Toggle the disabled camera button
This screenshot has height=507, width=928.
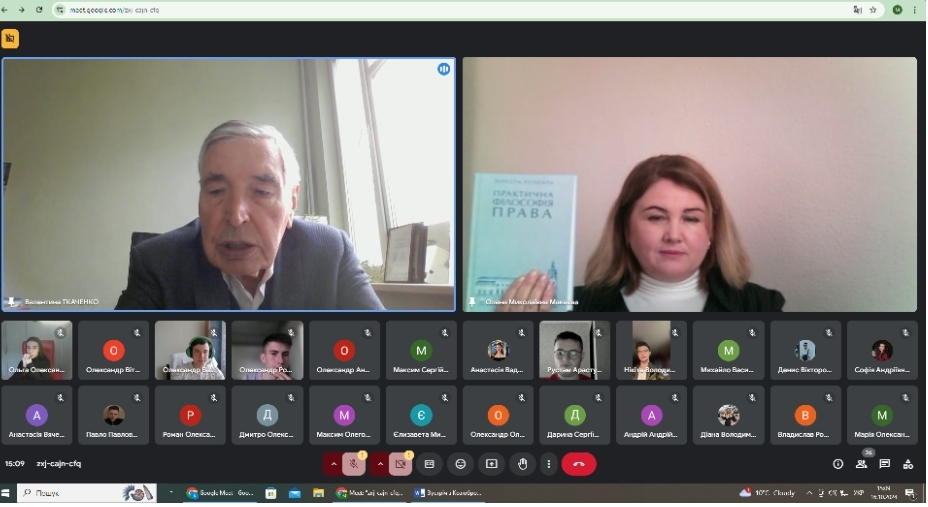[401, 464]
